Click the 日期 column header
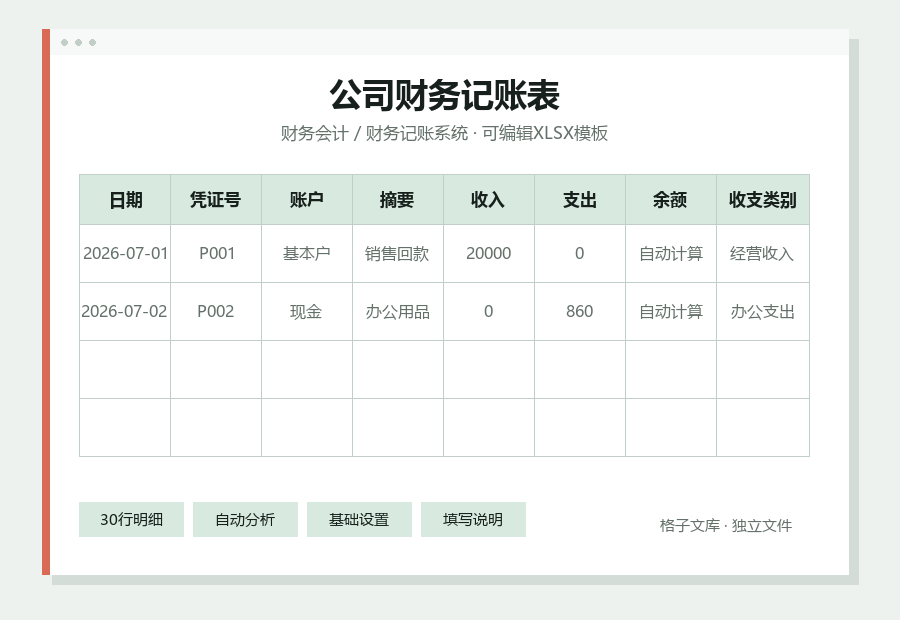This screenshot has width=900, height=620. [x=125, y=200]
